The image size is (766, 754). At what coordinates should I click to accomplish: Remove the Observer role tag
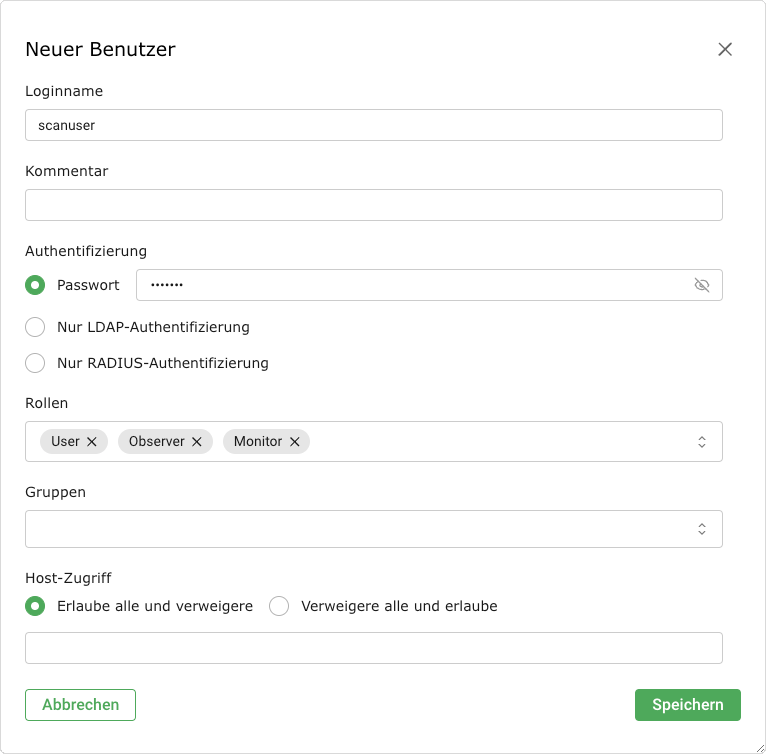click(x=197, y=441)
